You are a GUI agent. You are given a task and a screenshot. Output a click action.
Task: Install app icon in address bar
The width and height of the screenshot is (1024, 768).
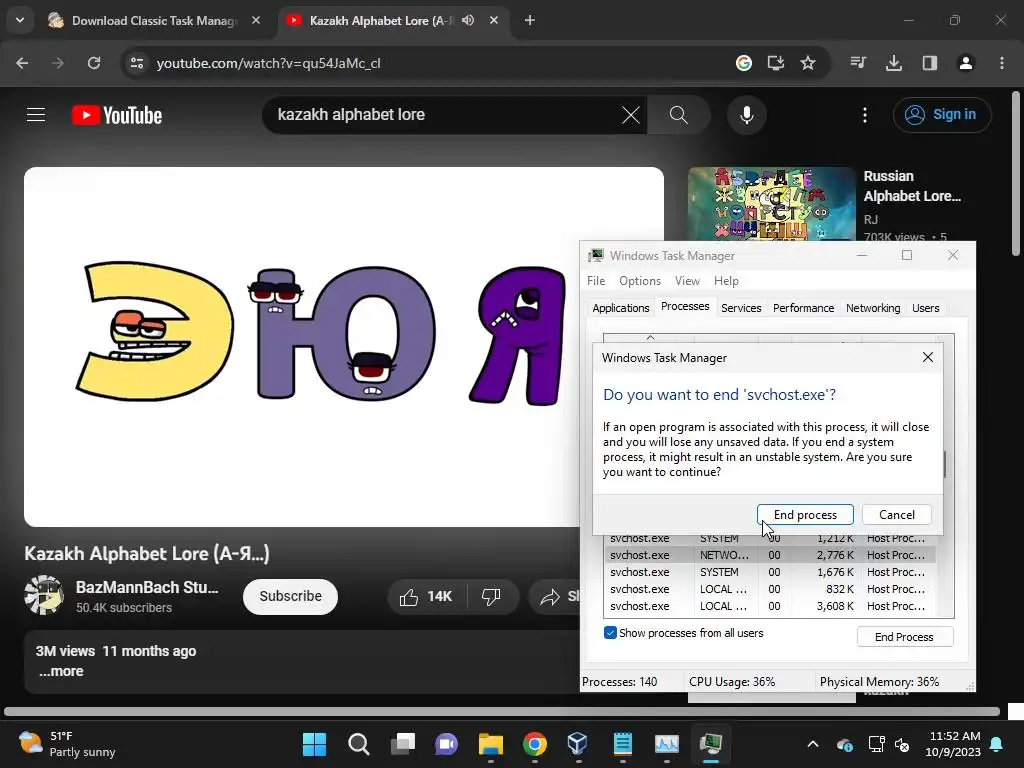[x=775, y=63]
